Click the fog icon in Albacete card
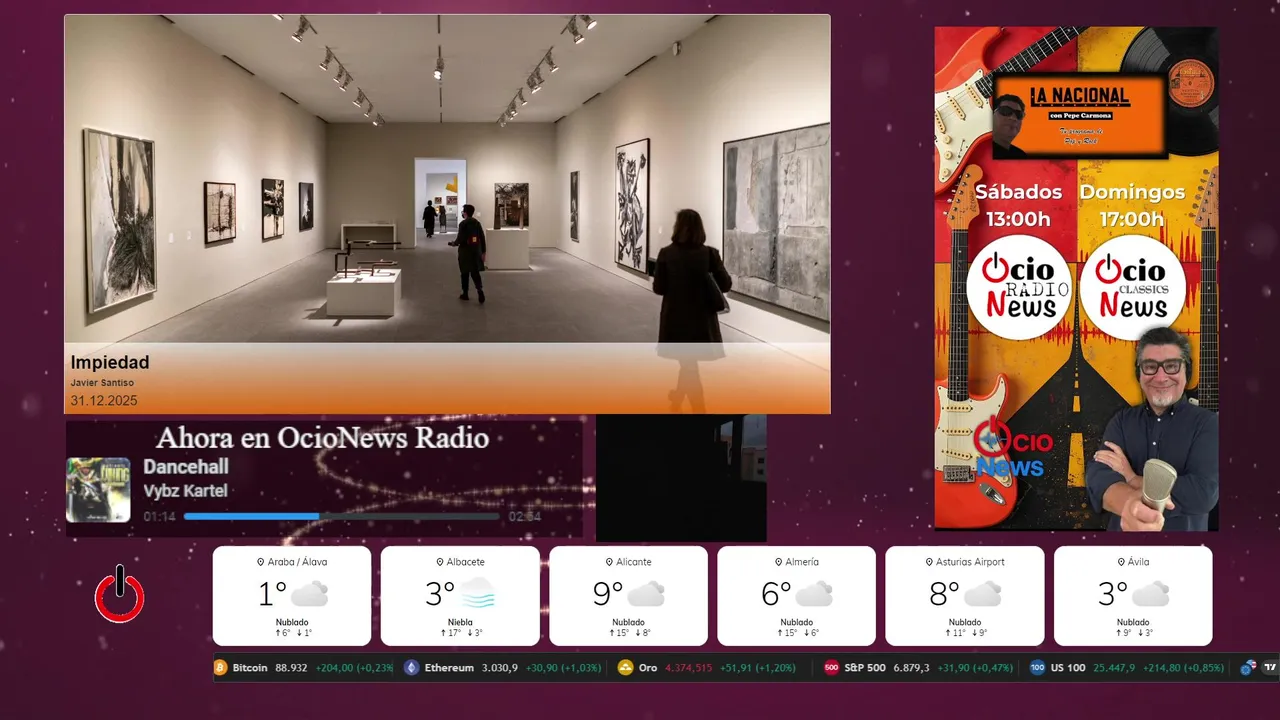Viewport: 1280px width, 720px height. point(476,593)
